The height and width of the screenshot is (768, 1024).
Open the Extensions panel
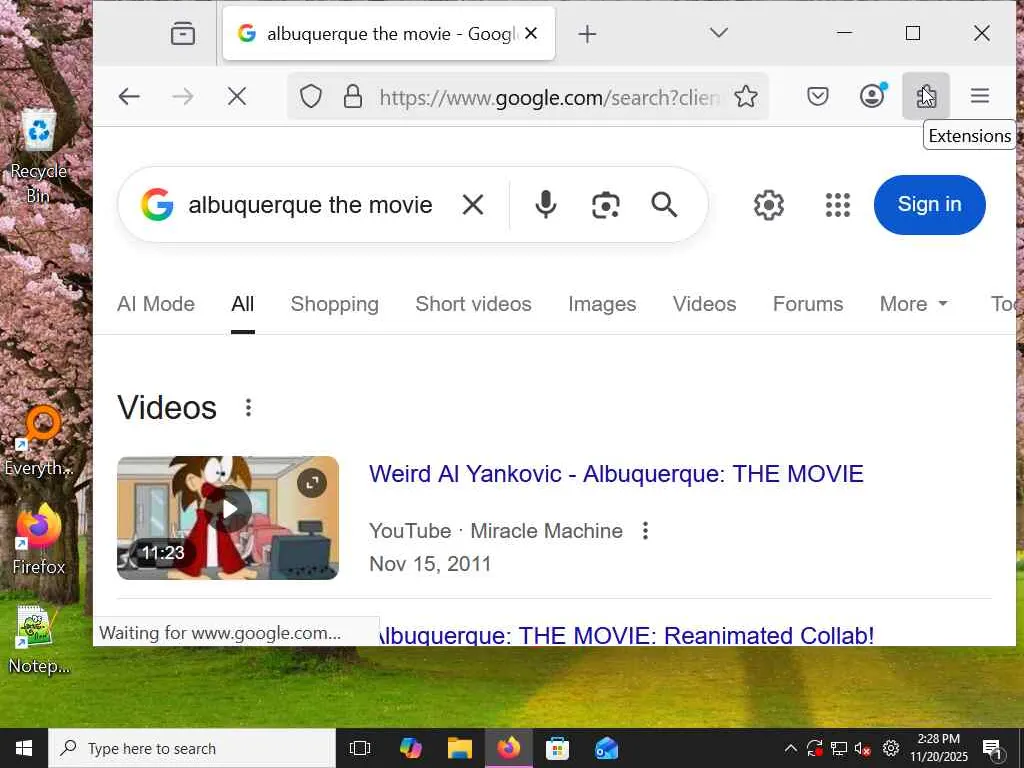click(x=926, y=97)
